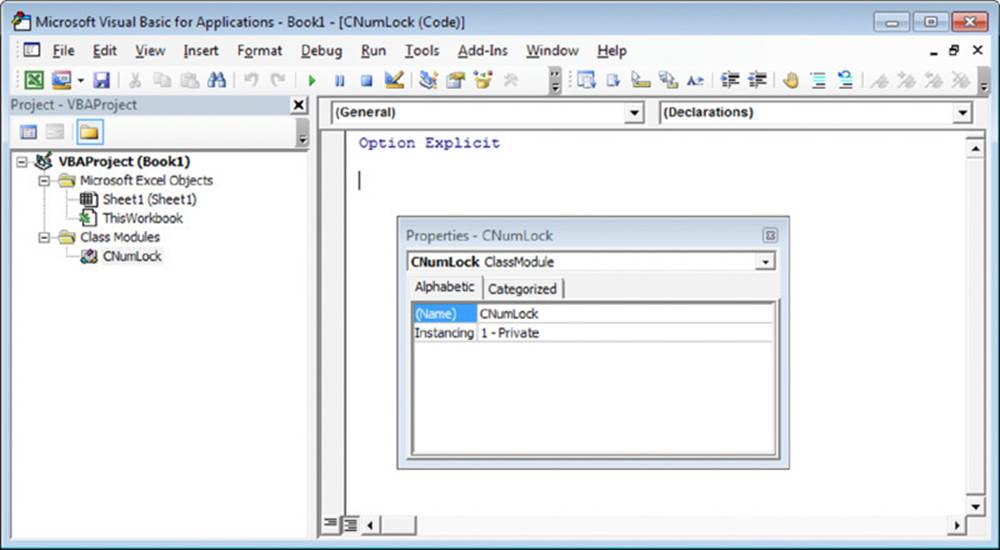Screen dimensions: 1000x550
Task: Click the Break pause icon
Action: [x=339, y=80]
